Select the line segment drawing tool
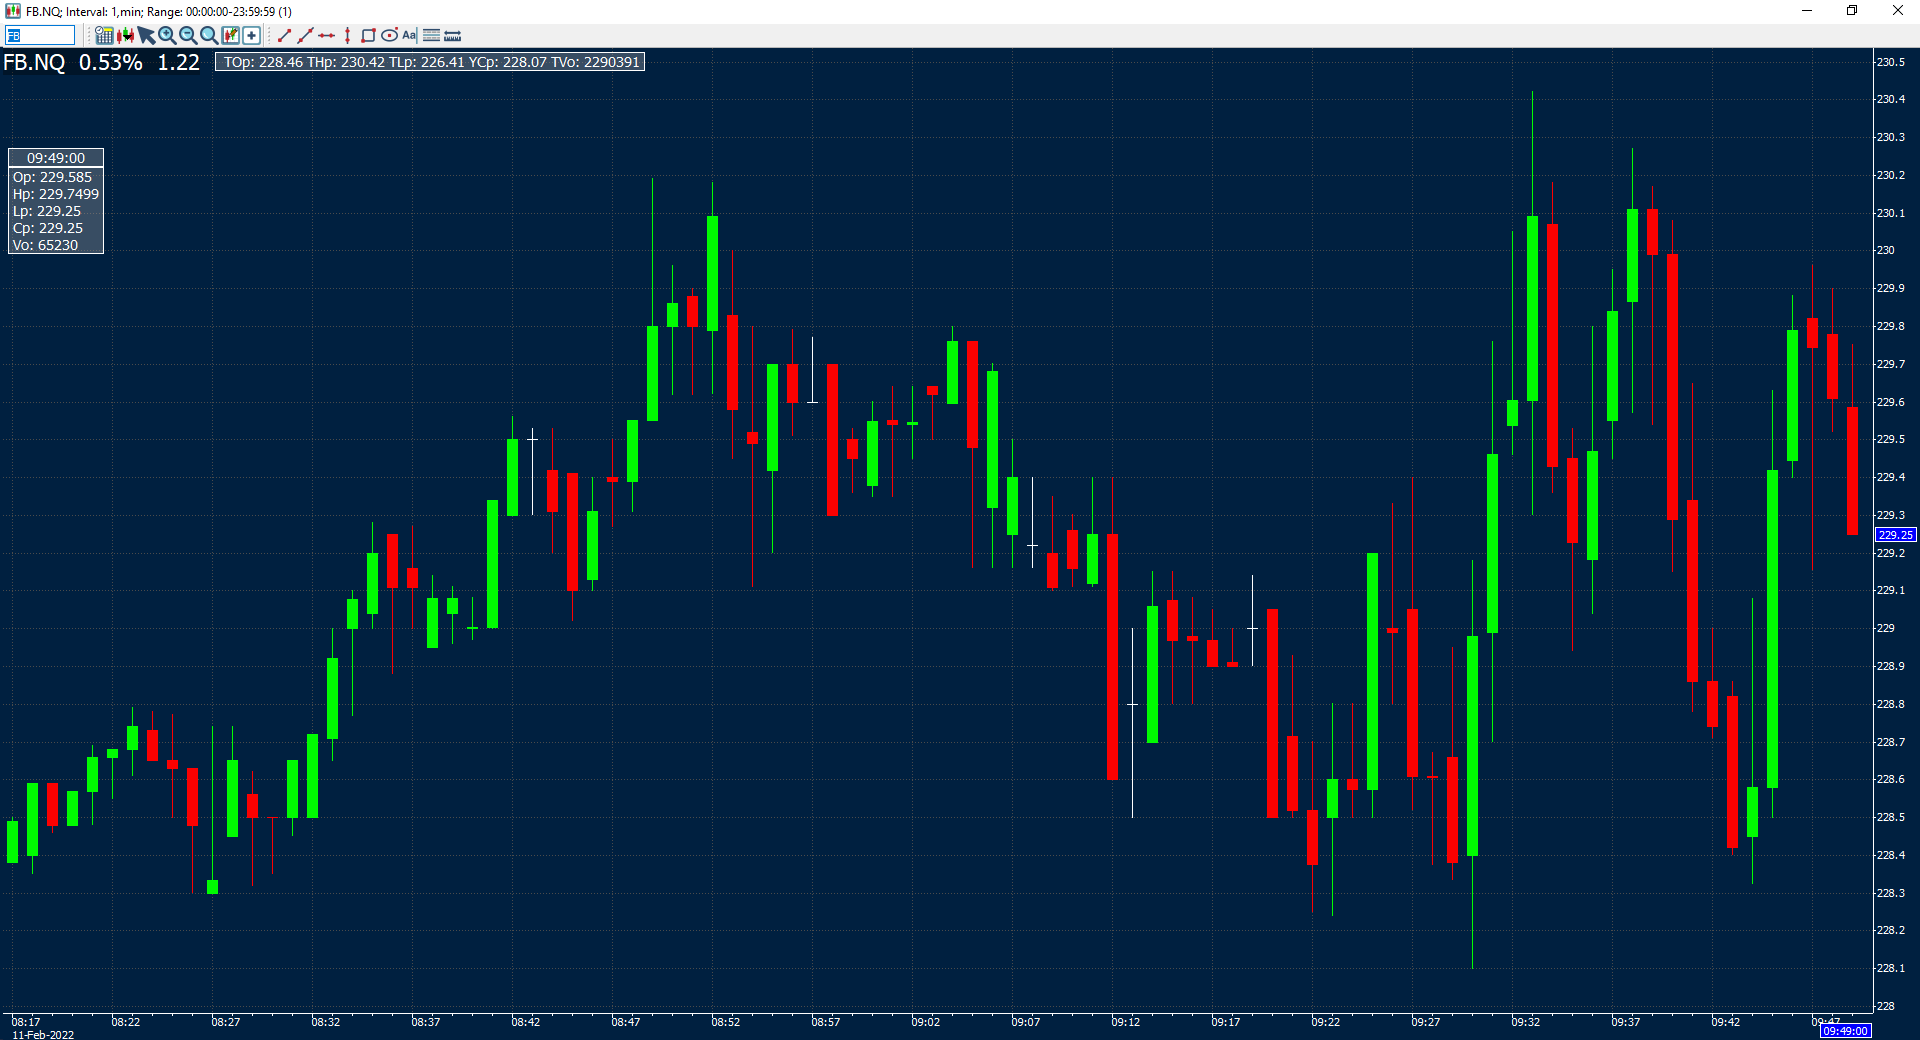 click(284, 36)
